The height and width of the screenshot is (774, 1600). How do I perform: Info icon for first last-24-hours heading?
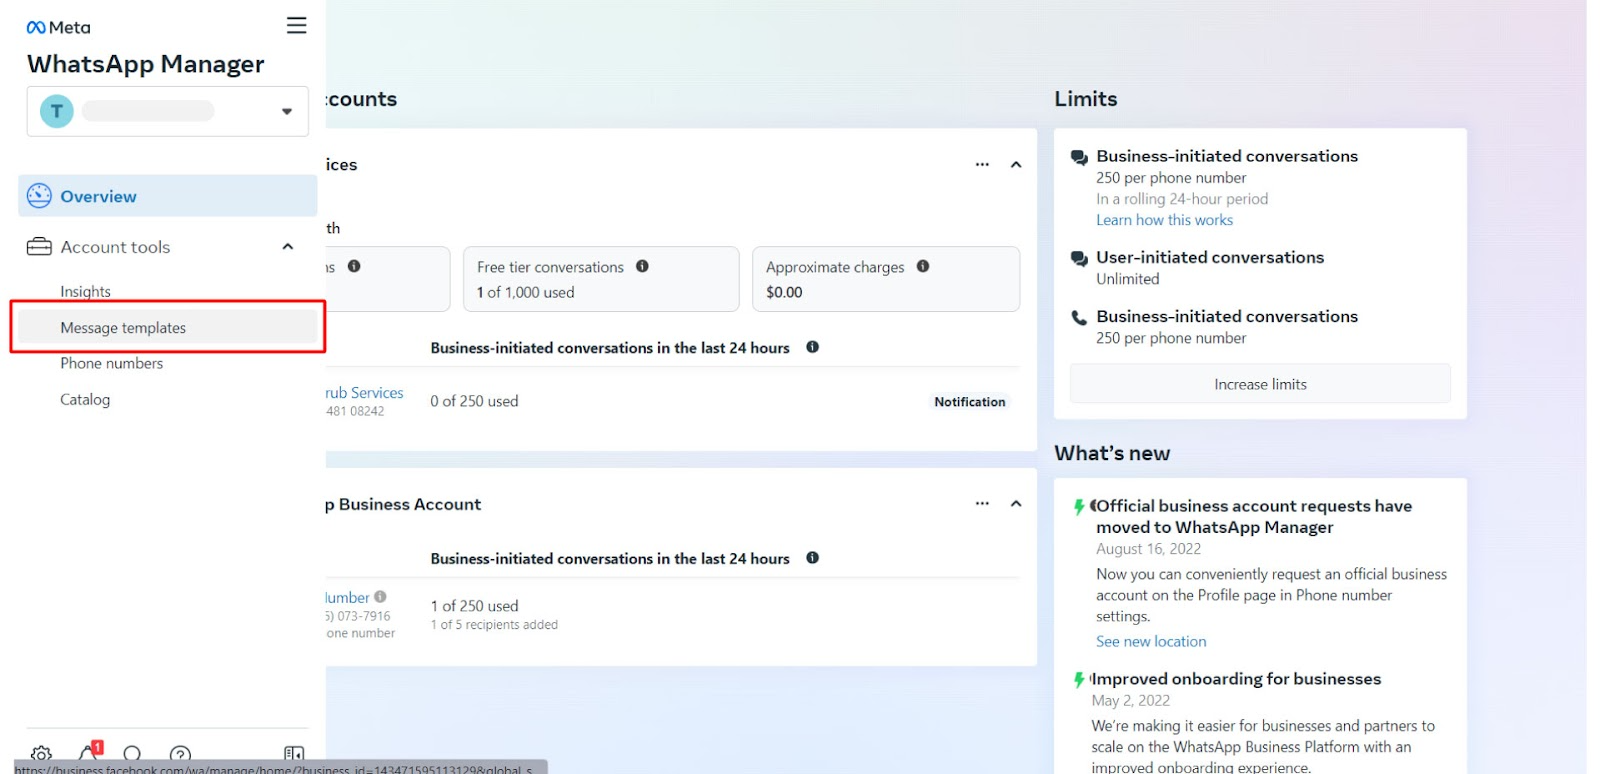pyautogui.click(x=812, y=347)
